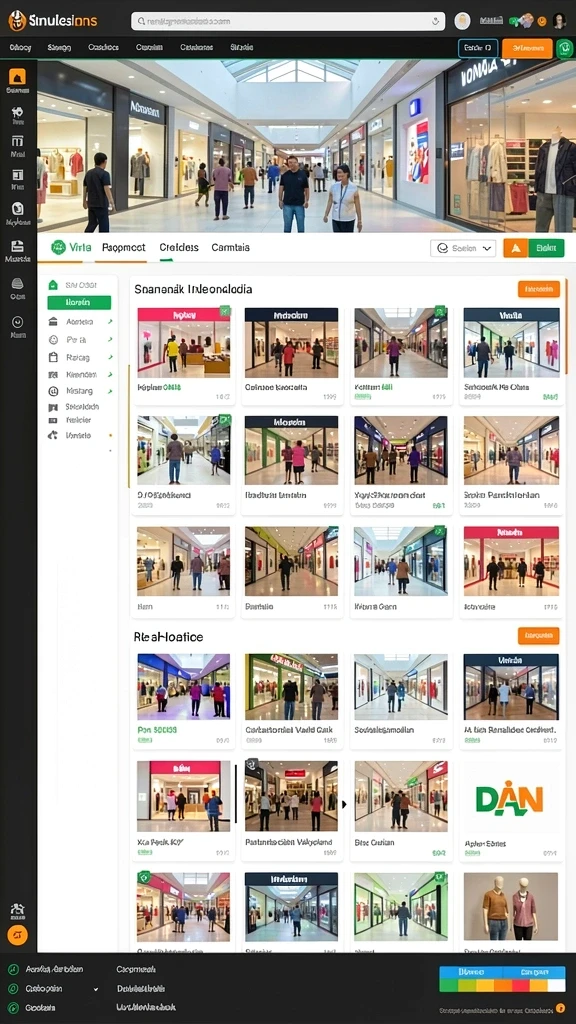Toggle green checkbox on third store thumbnail

(441, 311)
